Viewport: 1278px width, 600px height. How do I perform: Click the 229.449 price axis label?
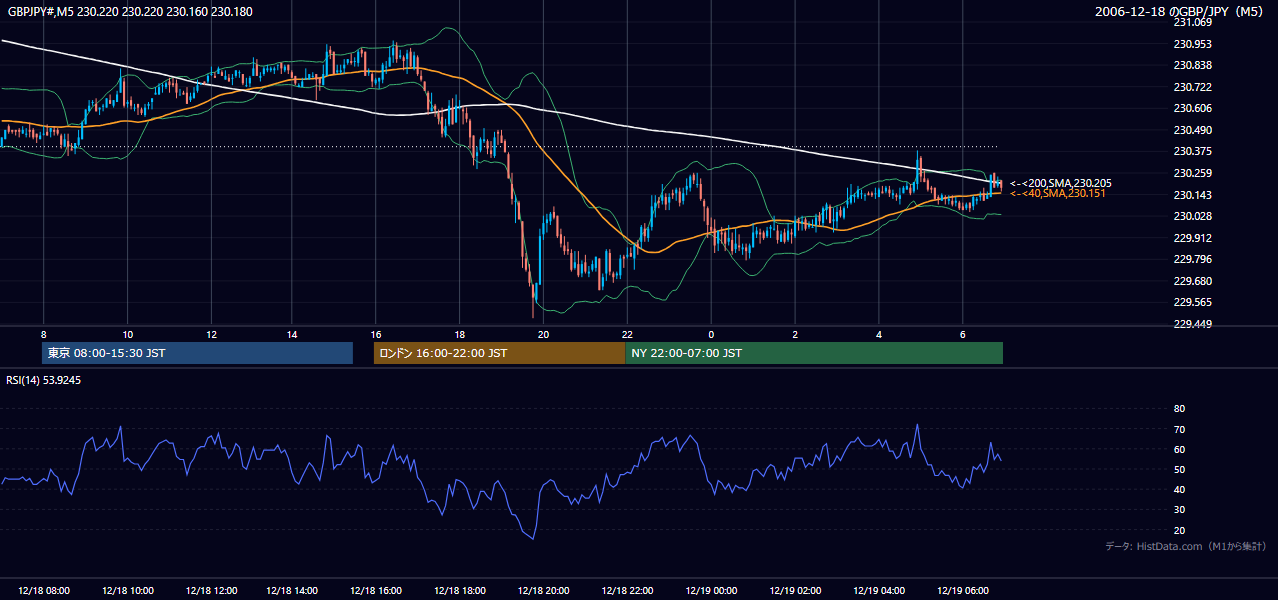pos(1193,324)
